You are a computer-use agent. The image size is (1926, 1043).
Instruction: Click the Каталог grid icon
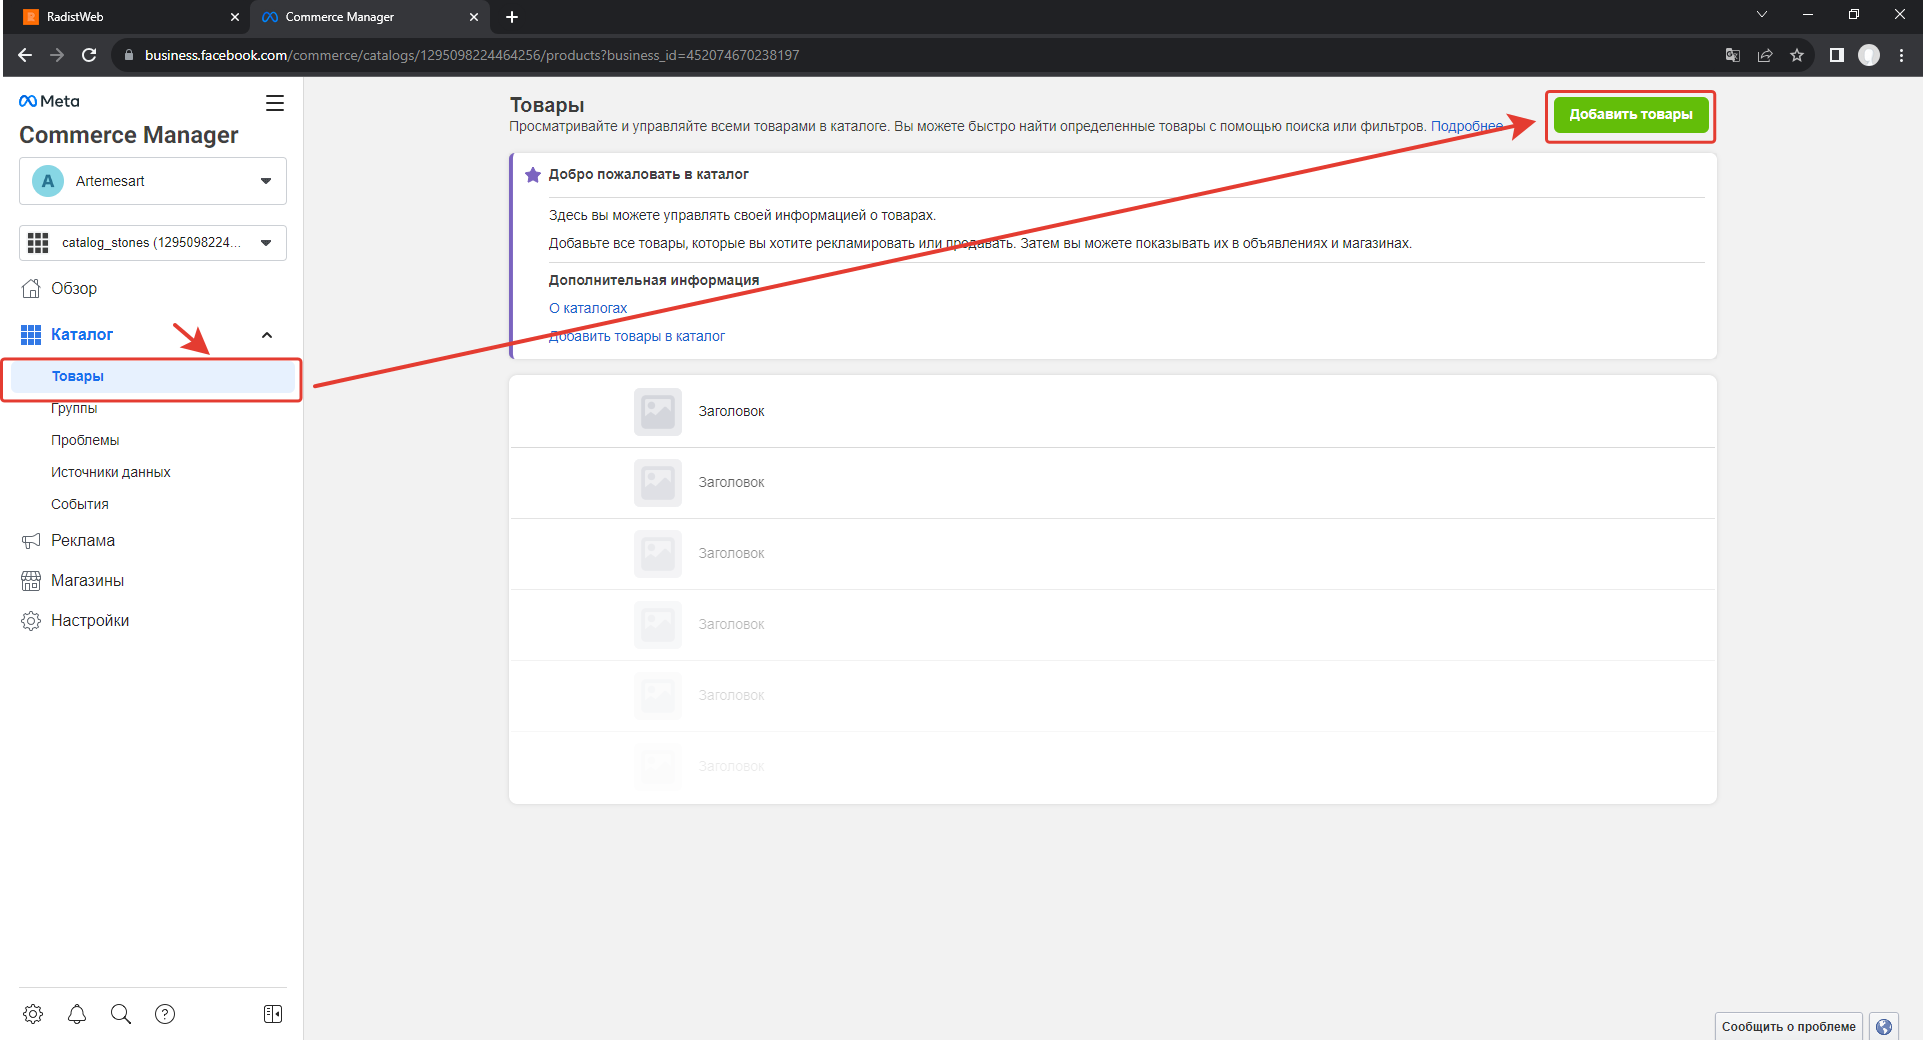pos(31,335)
